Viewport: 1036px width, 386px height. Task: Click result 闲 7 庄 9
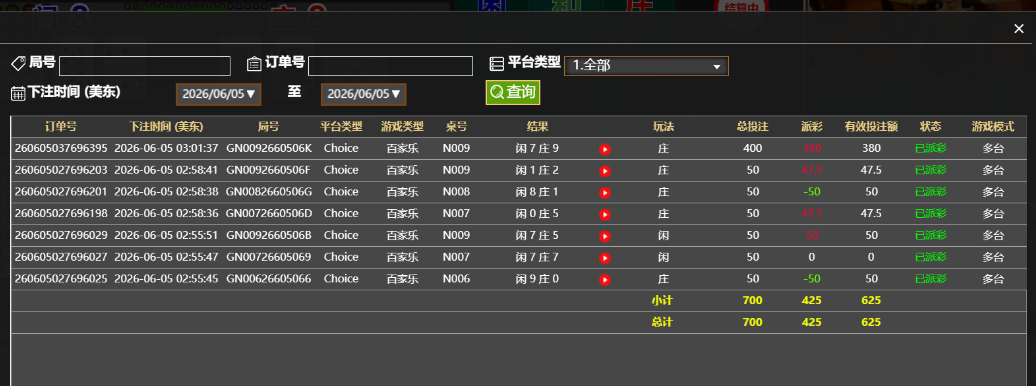537,148
